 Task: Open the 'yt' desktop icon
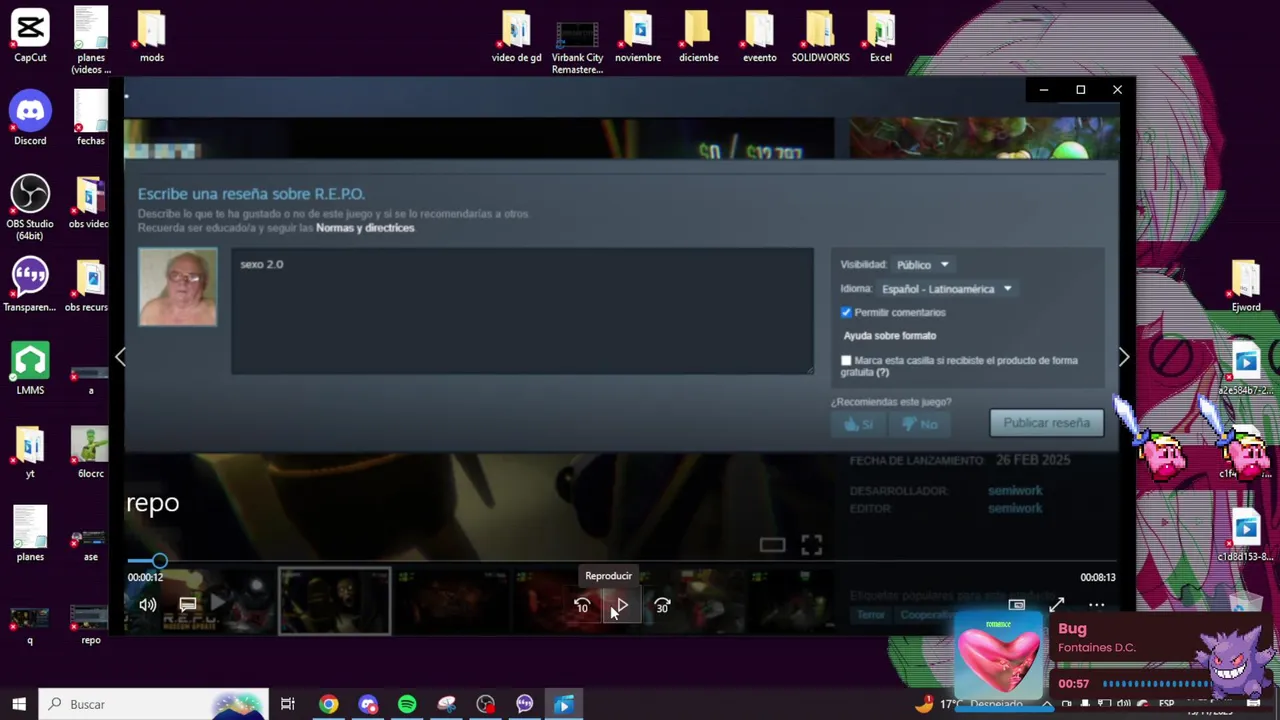click(x=30, y=452)
